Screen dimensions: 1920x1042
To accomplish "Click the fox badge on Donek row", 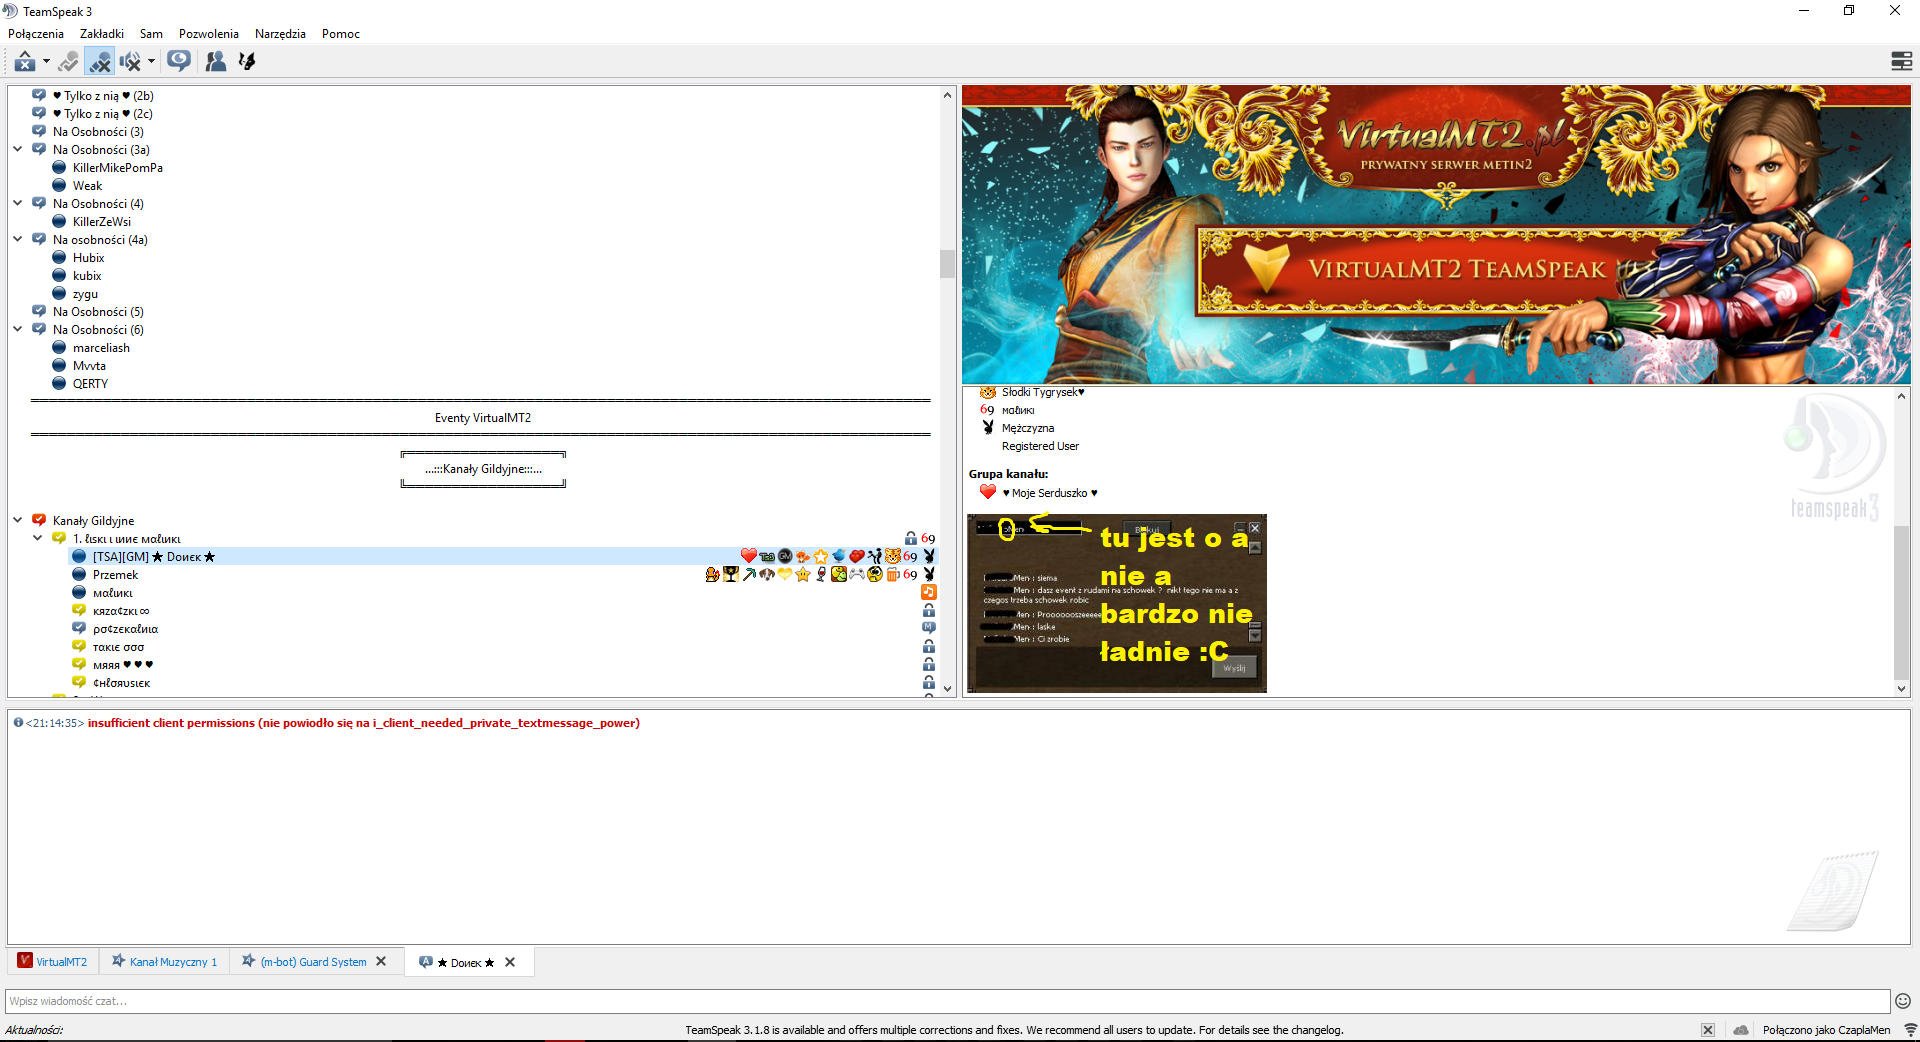I will (x=803, y=556).
